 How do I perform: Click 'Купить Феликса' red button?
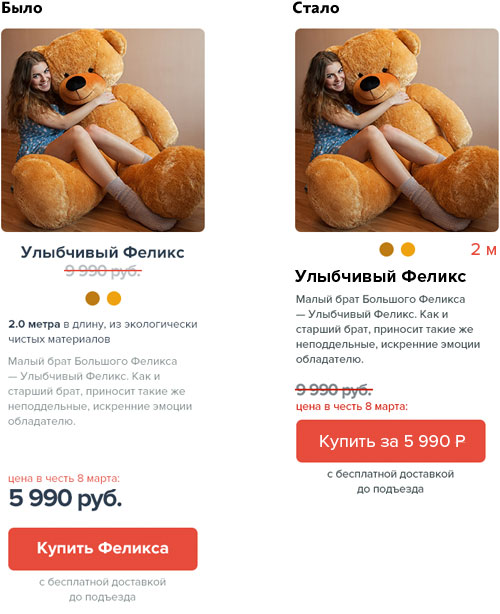[103, 549]
